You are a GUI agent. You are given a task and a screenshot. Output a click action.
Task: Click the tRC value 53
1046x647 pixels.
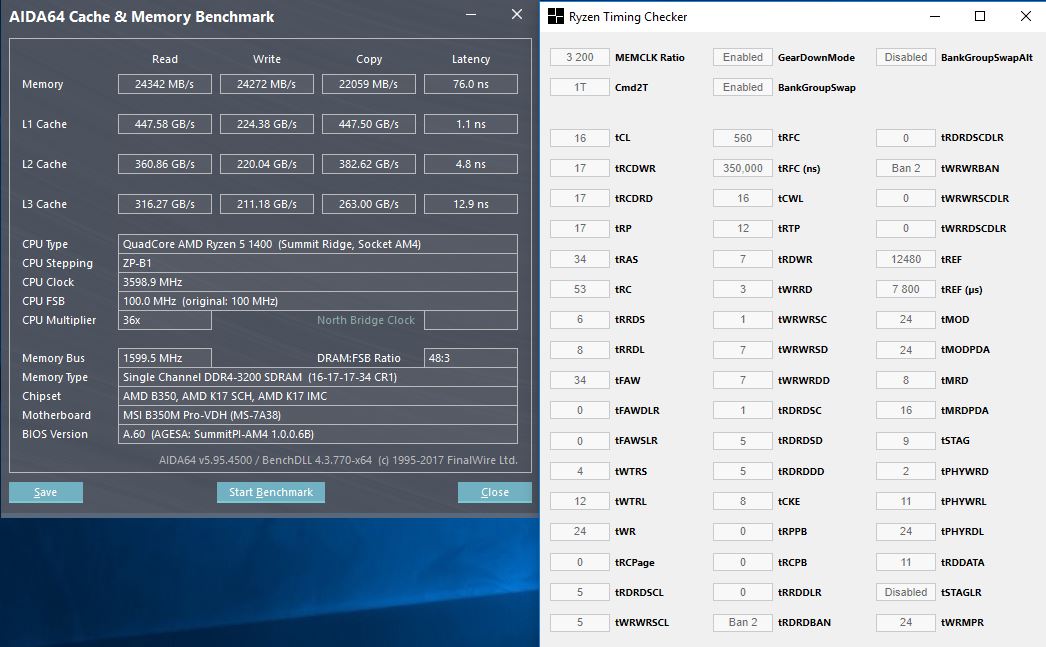click(x=580, y=289)
